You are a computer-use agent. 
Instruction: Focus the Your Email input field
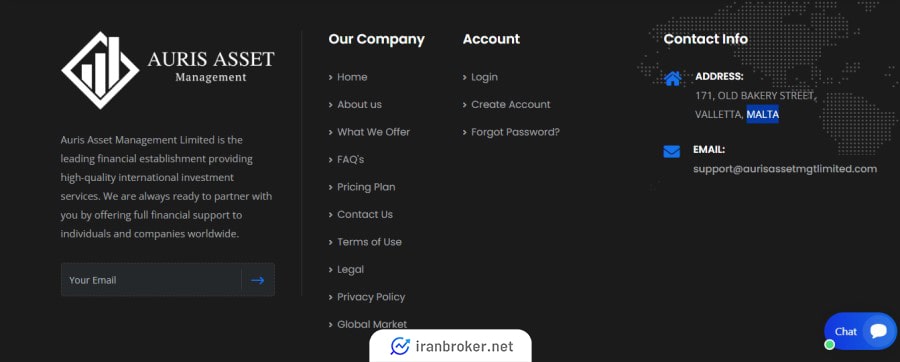point(151,280)
